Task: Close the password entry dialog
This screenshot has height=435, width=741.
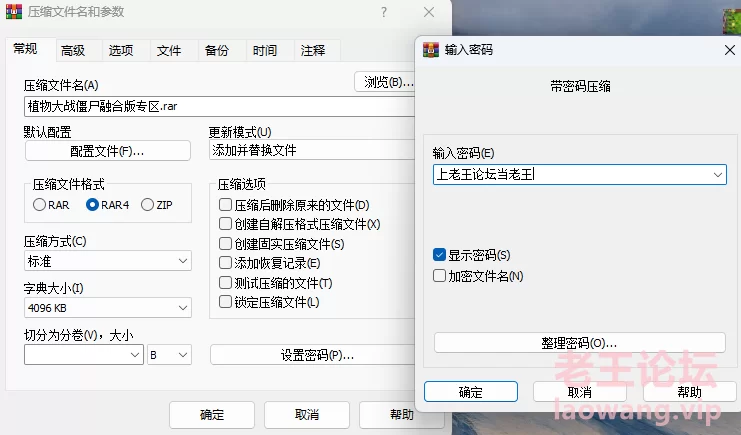Action: point(729,50)
